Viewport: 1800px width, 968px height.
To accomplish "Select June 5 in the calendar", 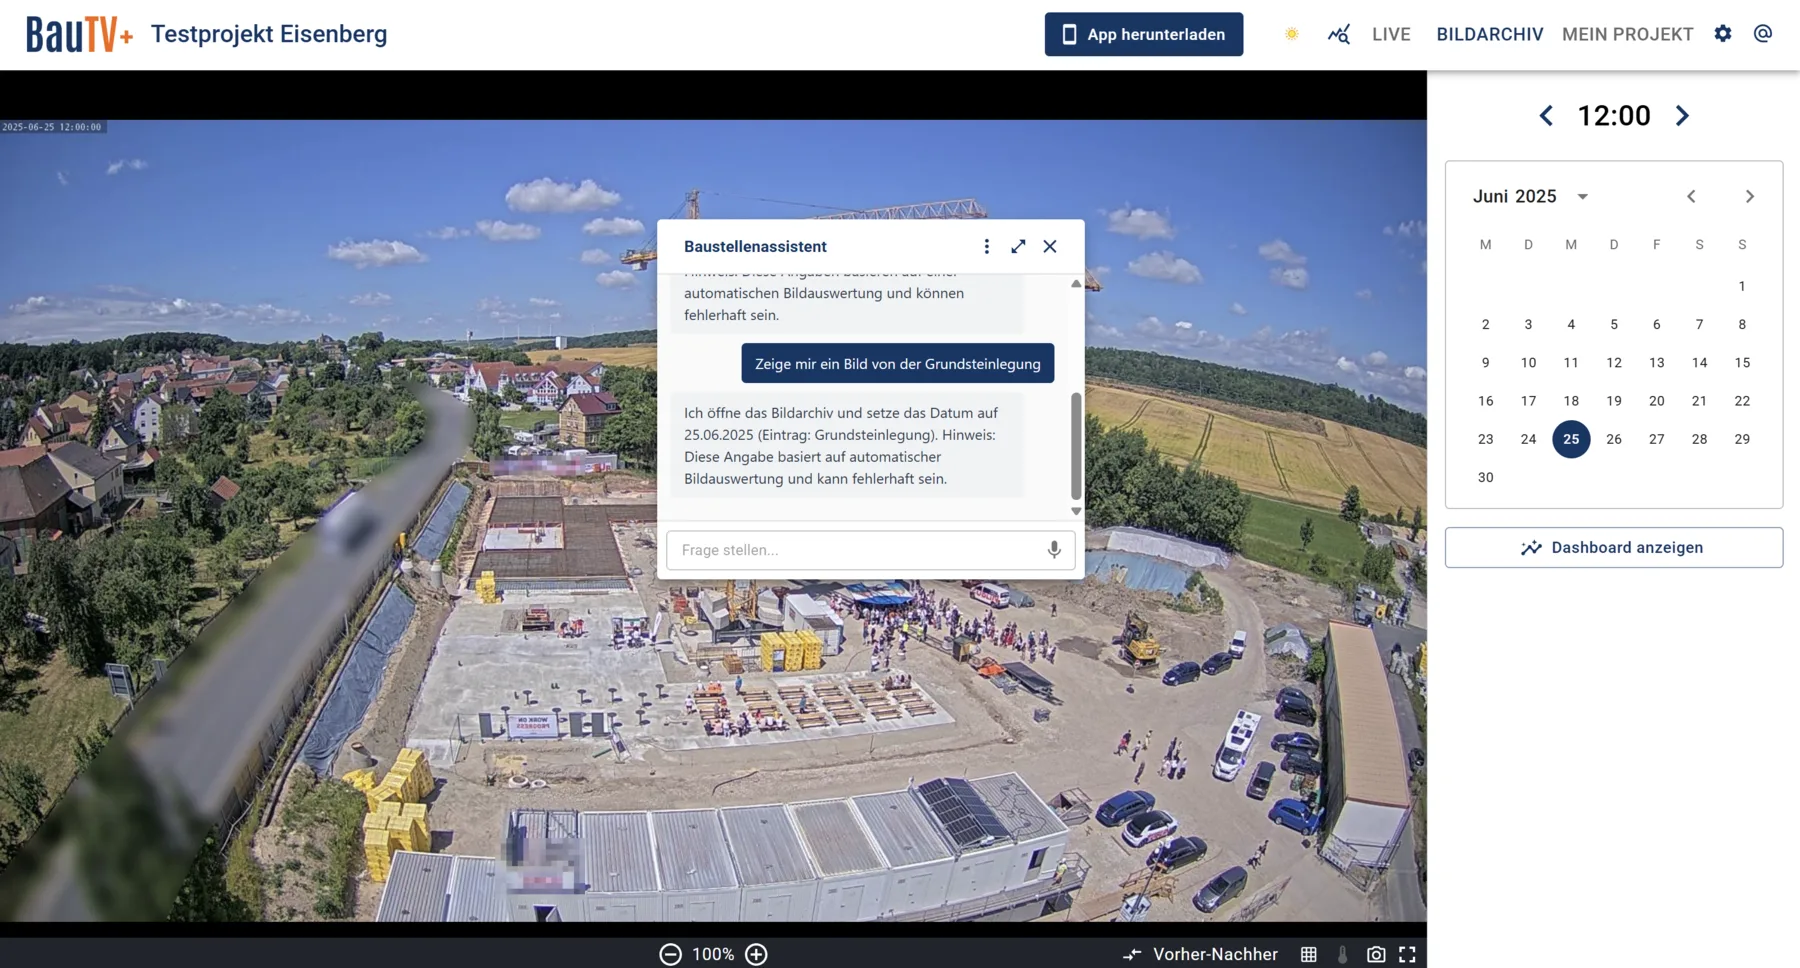I will (x=1614, y=324).
